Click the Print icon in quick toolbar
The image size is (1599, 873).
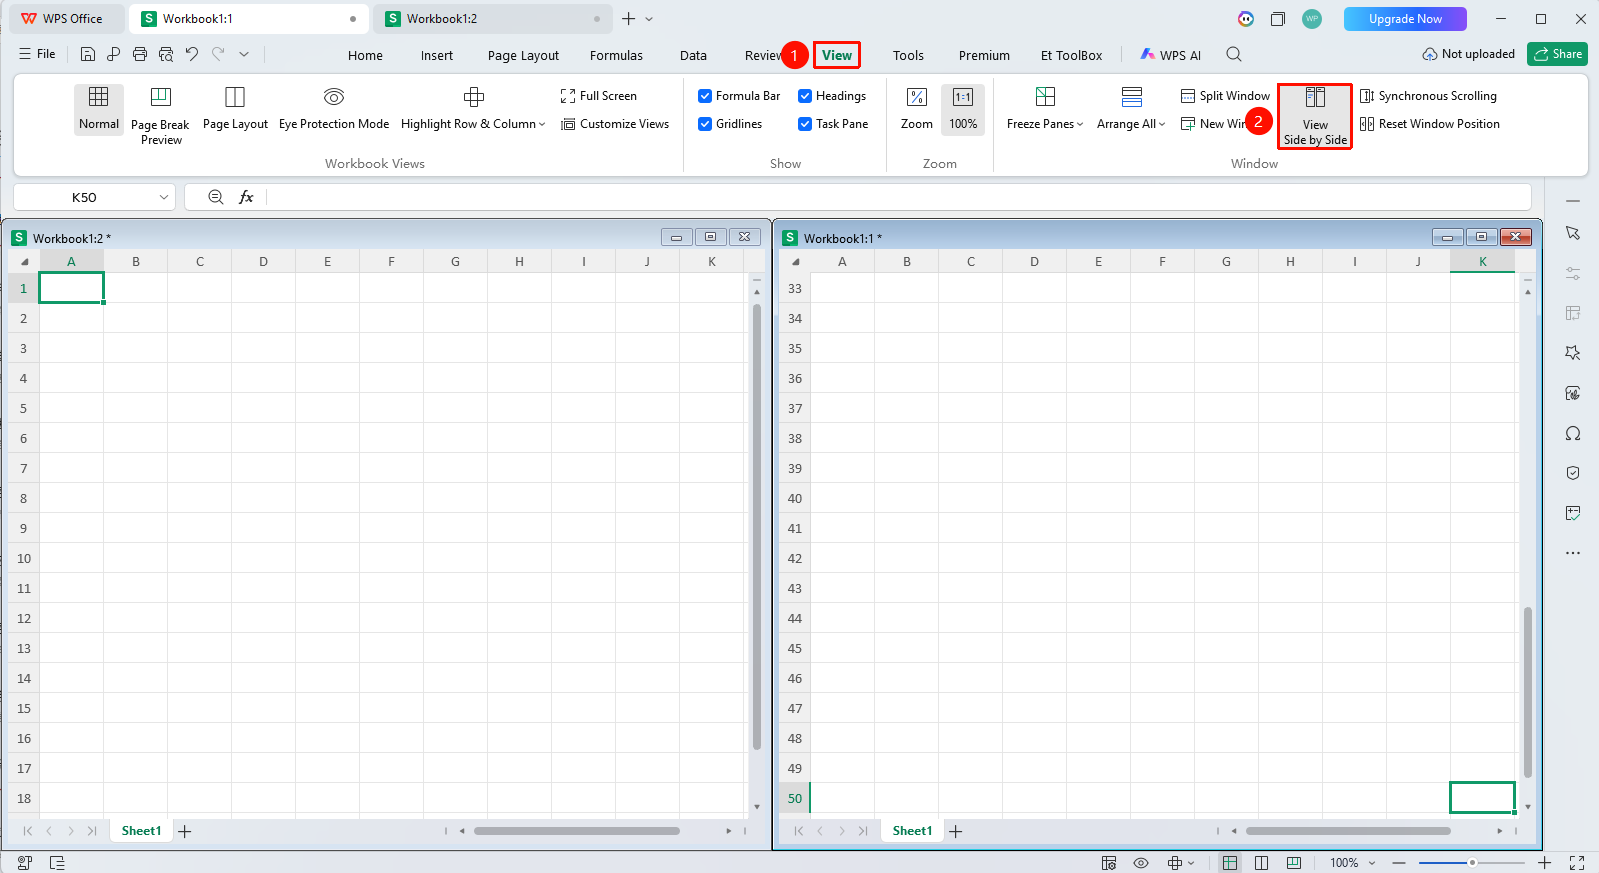click(x=140, y=54)
